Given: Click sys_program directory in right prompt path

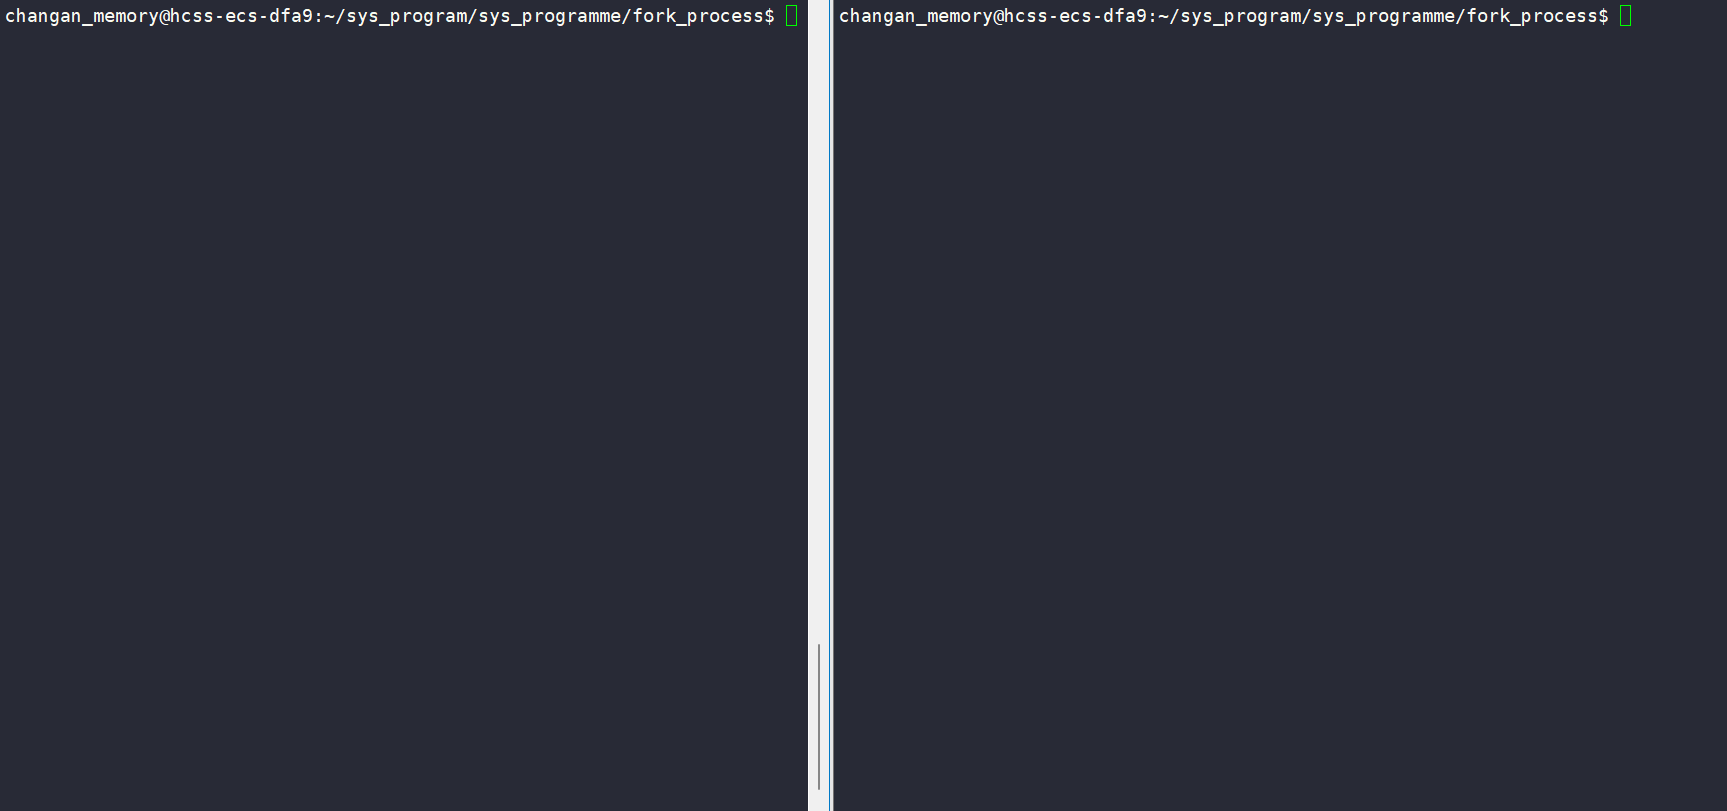Looking at the screenshot, I should [1240, 16].
